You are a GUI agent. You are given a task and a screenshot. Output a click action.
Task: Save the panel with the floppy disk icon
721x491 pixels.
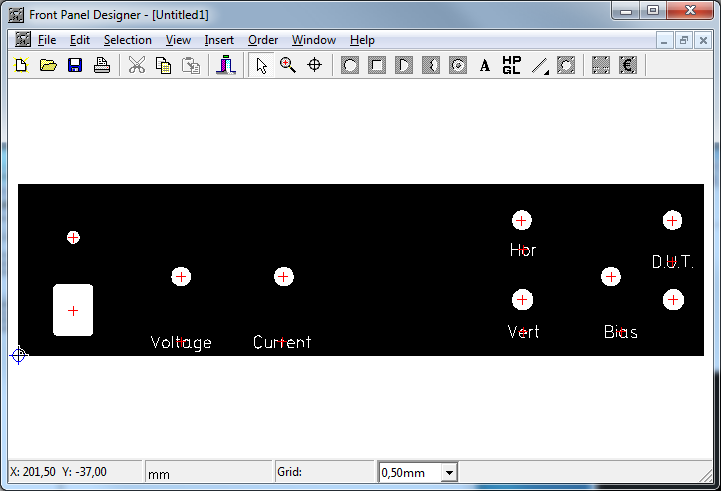tap(74, 66)
